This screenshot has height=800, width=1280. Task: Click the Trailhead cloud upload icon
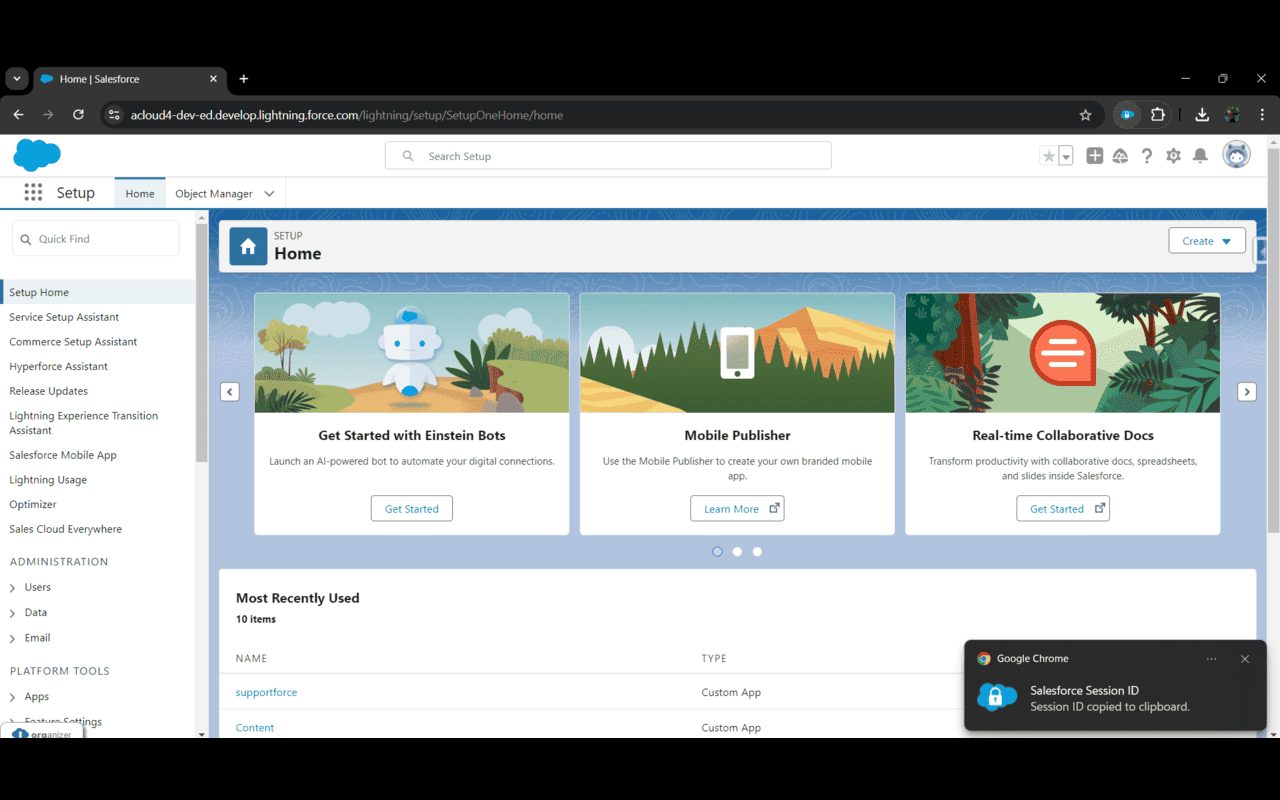point(1120,155)
